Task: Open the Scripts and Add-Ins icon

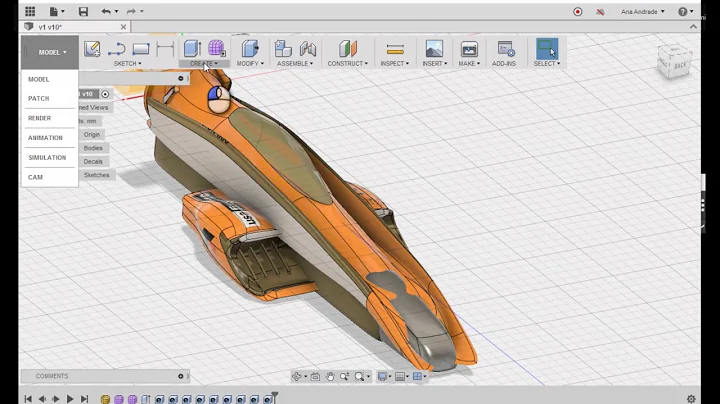Action: (x=506, y=49)
